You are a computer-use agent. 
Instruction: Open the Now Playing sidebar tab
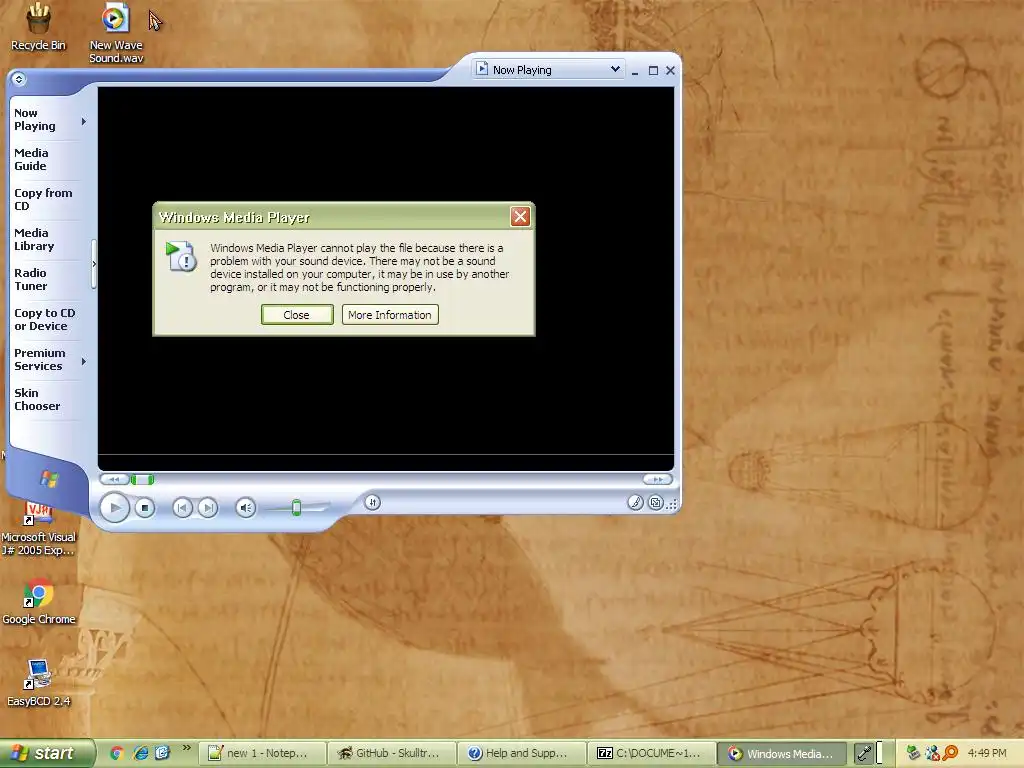35,120
